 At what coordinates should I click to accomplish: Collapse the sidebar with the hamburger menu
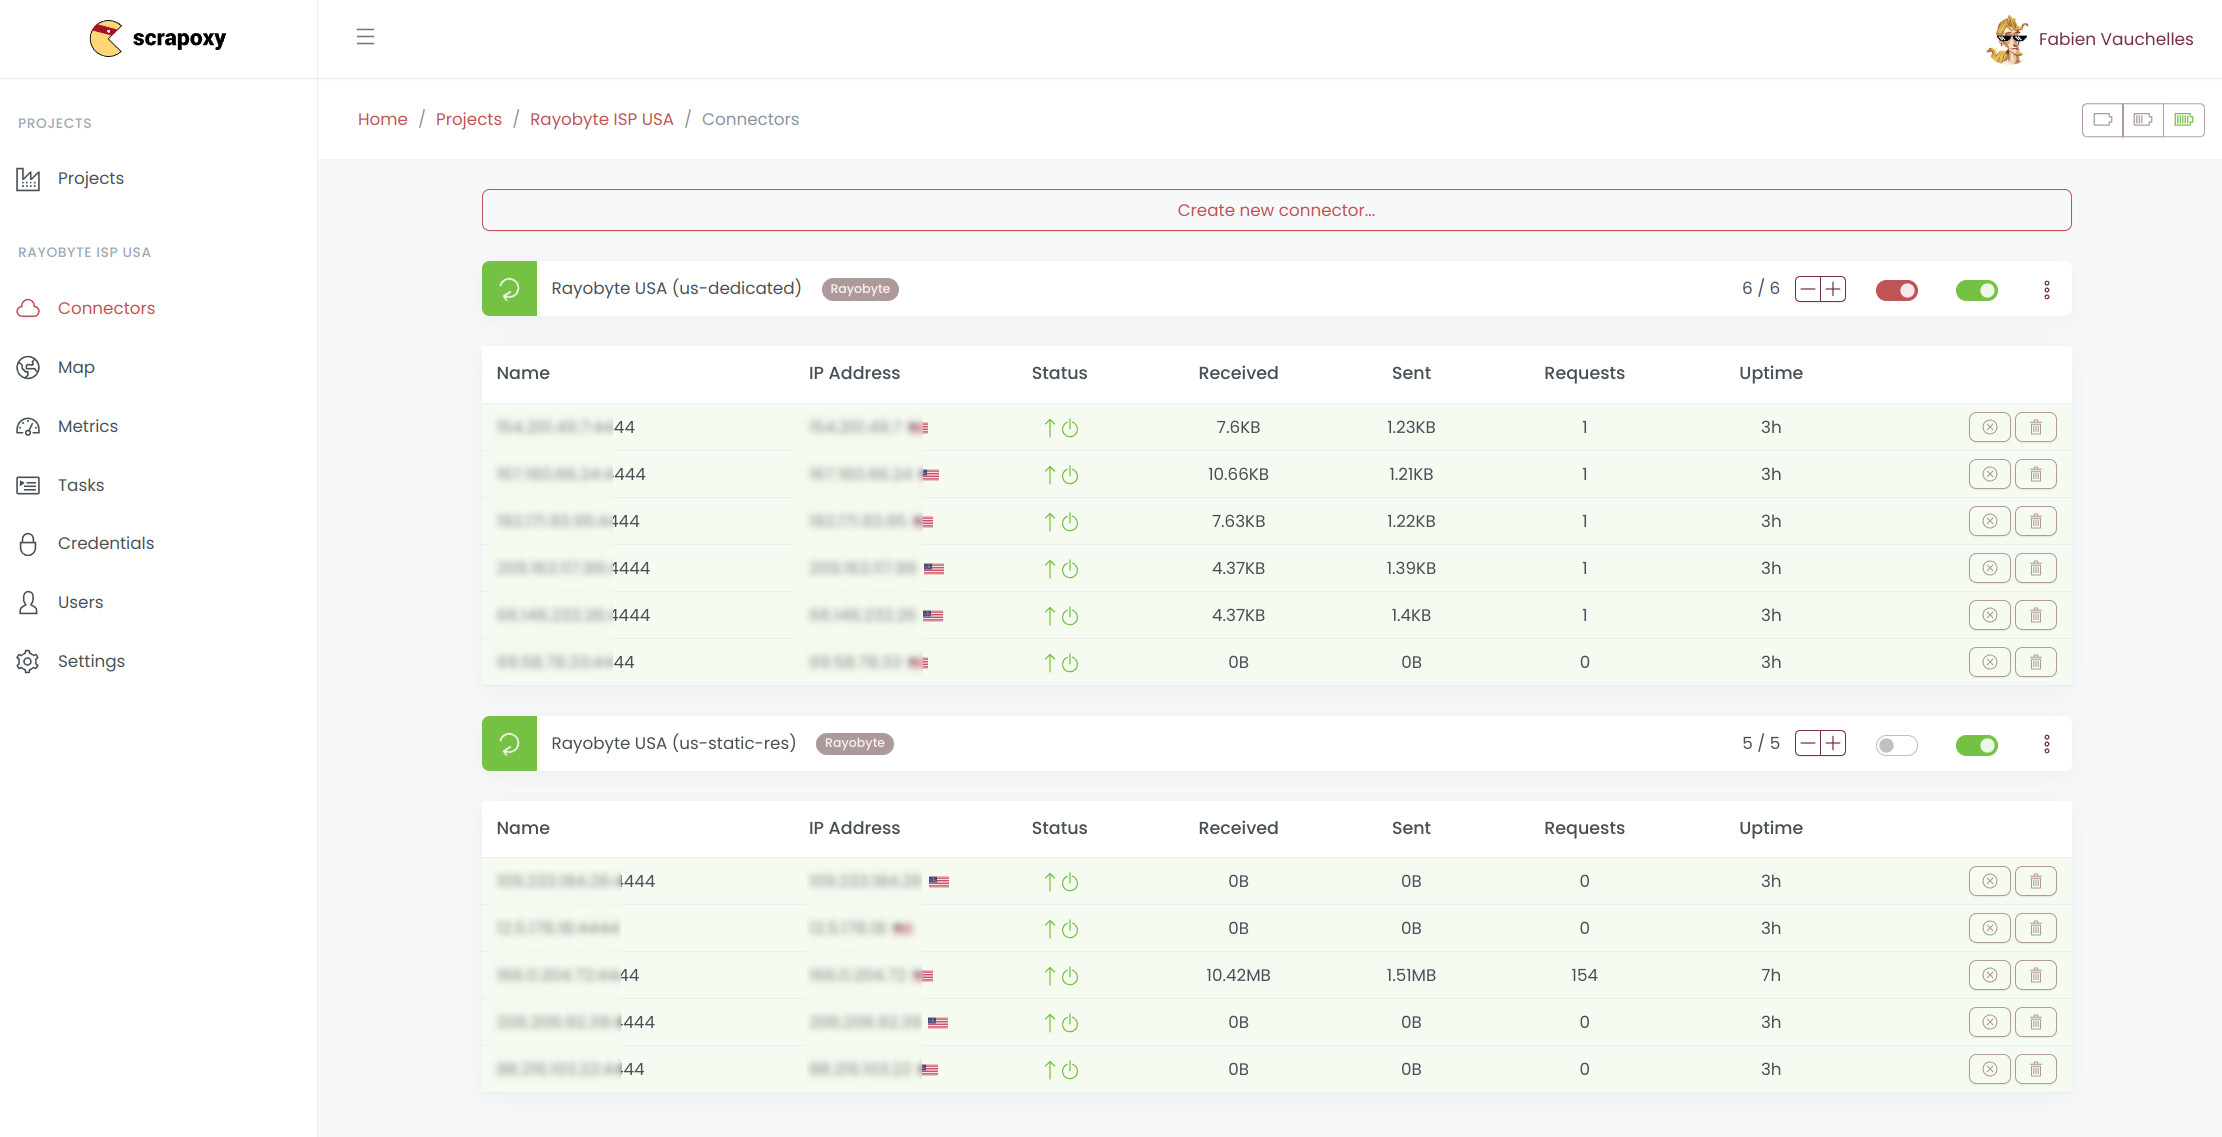366,36
